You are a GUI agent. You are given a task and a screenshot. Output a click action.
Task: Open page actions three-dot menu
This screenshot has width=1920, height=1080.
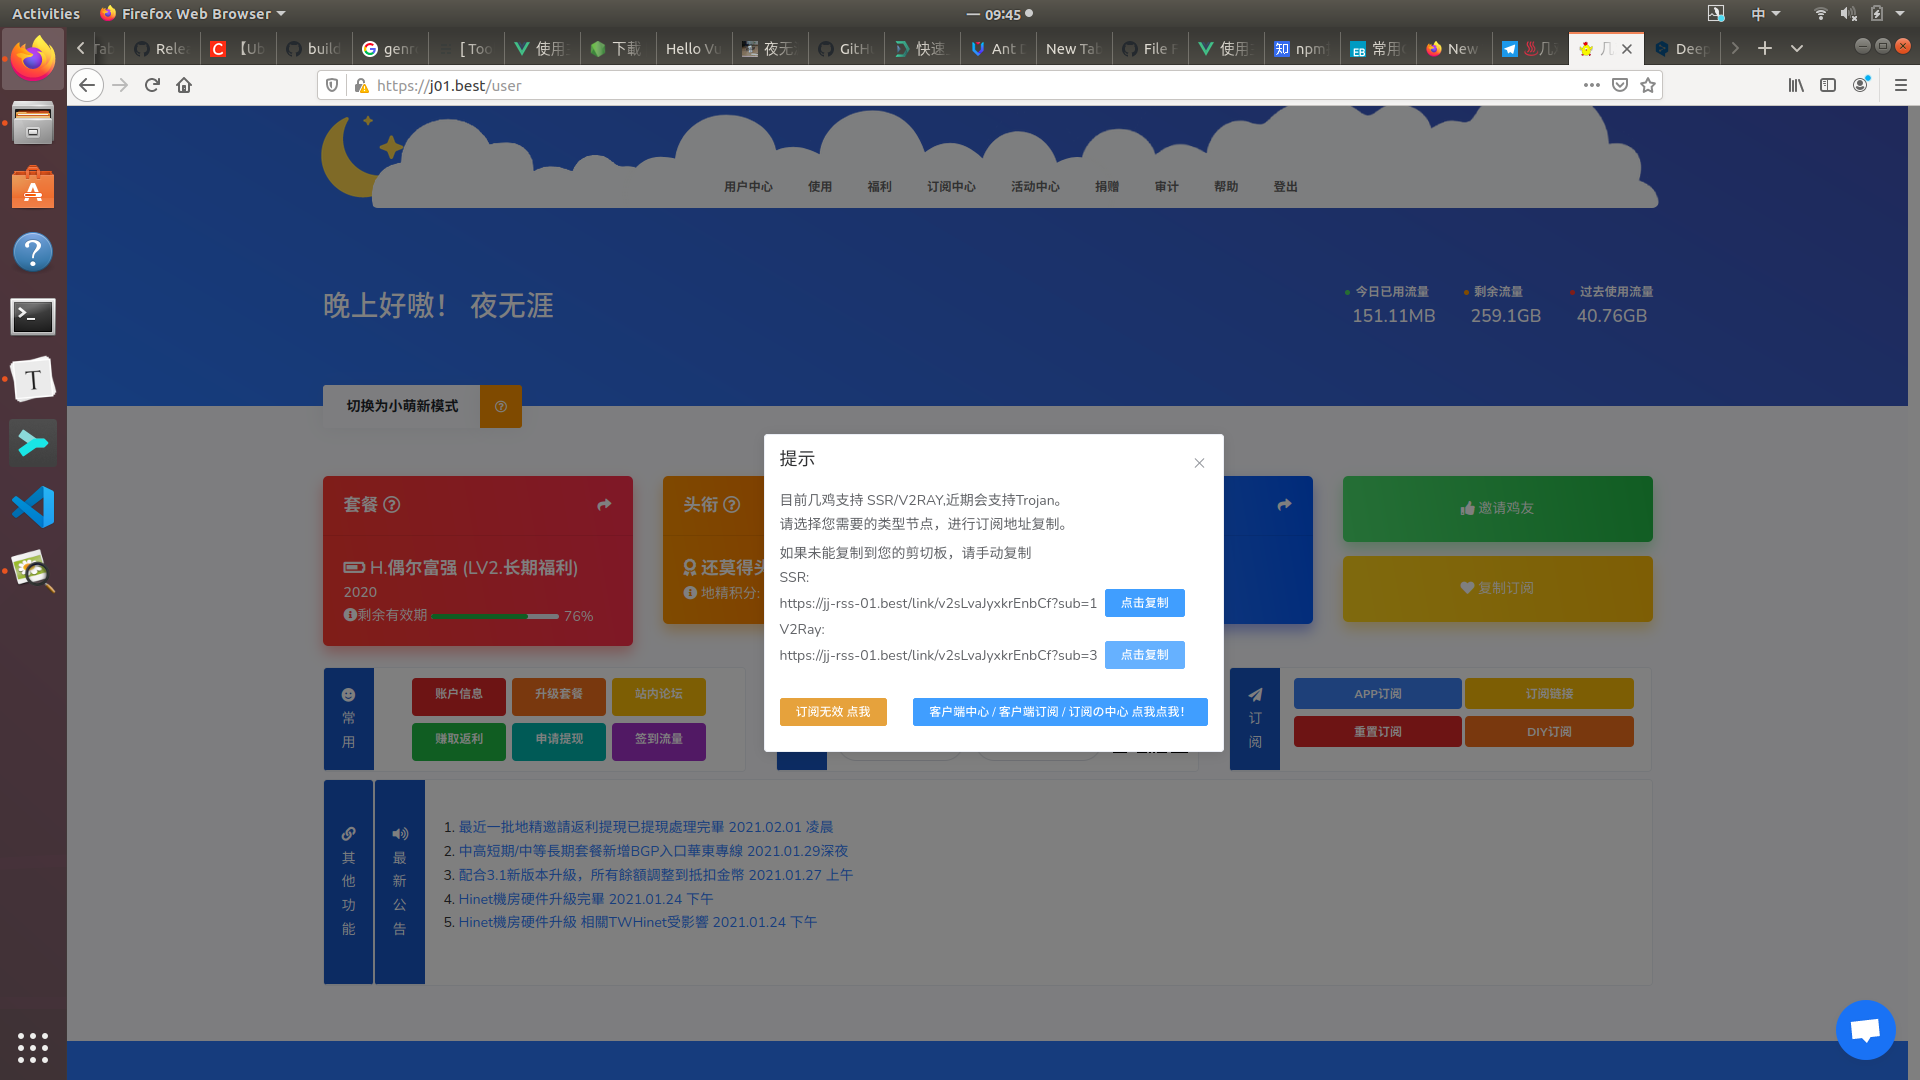click(x=1591, y=85)
